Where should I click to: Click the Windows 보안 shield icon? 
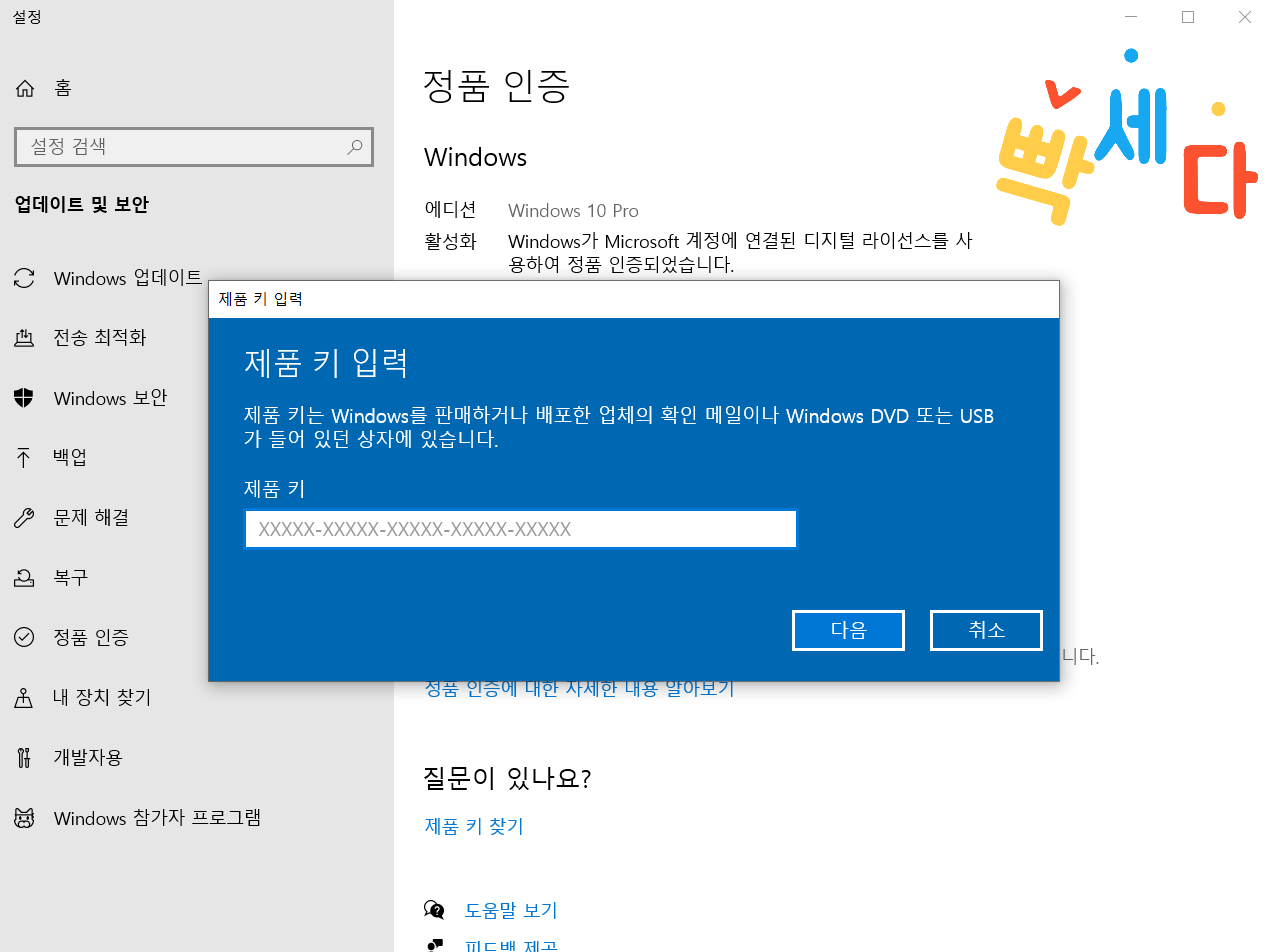[24, 398]
